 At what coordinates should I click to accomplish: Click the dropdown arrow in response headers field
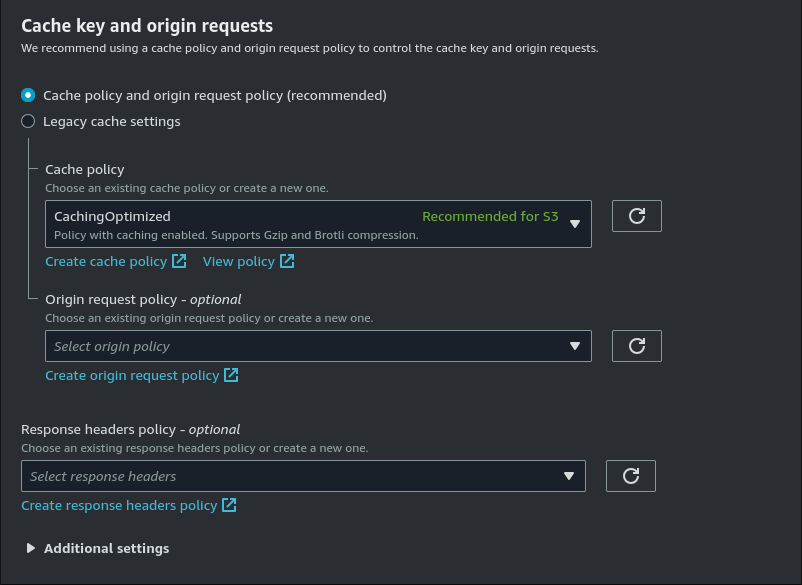tap(569, 476)
